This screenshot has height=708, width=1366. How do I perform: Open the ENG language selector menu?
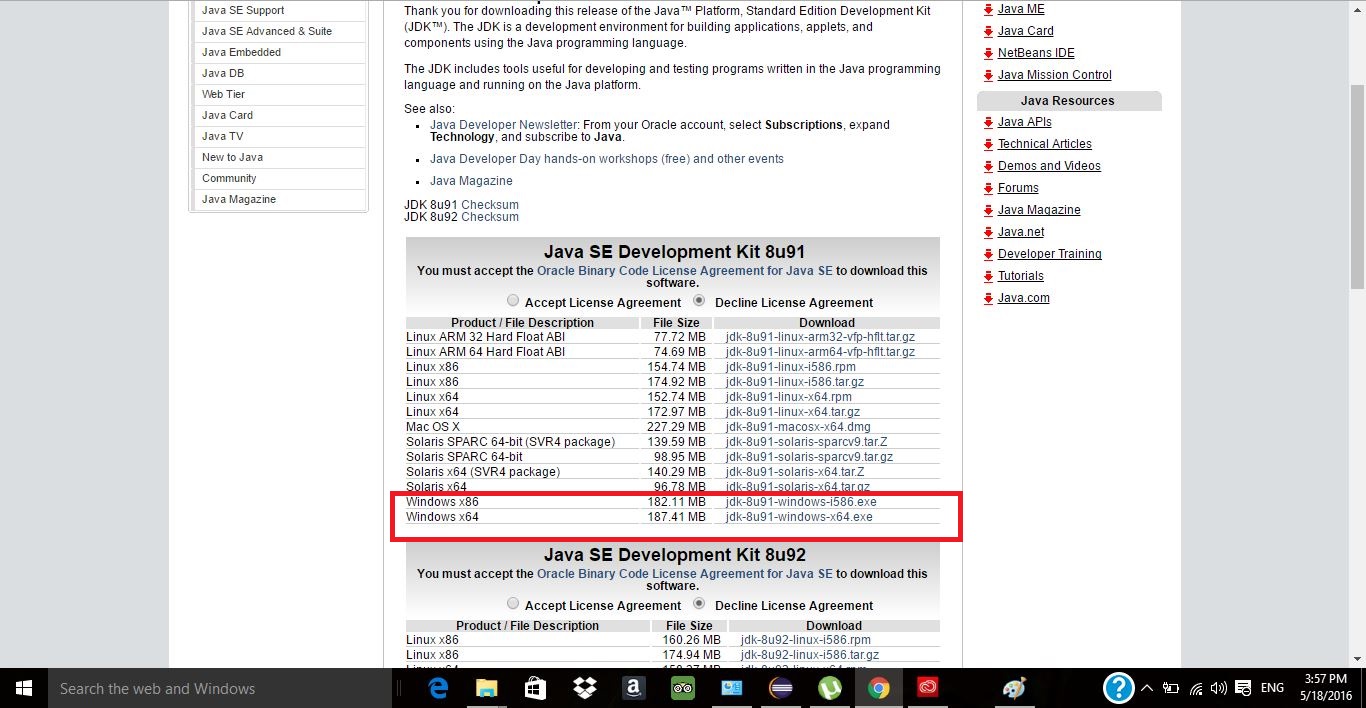point(1271,688)
